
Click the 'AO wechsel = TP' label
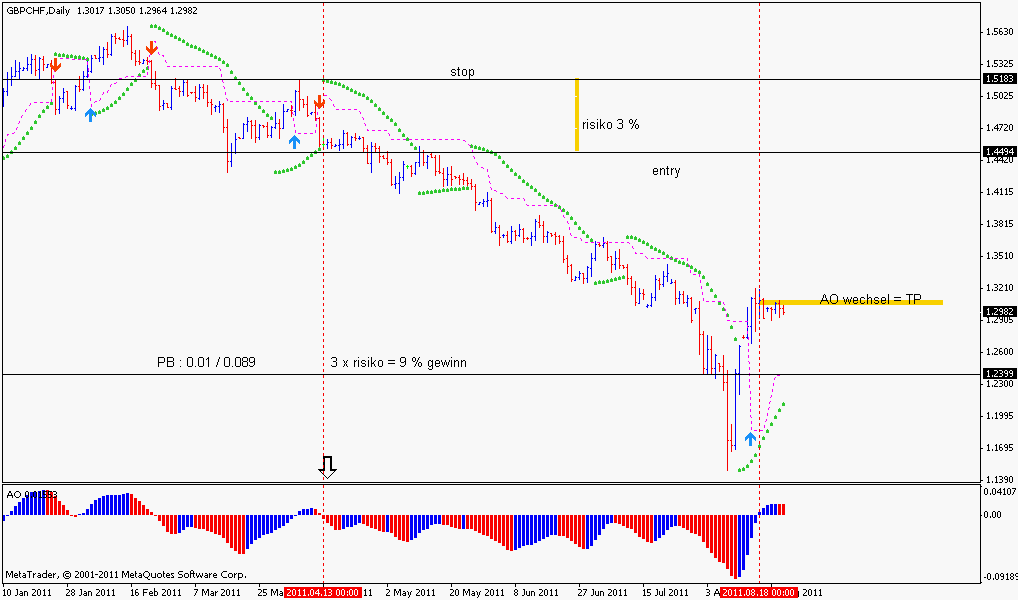(871, 299)
